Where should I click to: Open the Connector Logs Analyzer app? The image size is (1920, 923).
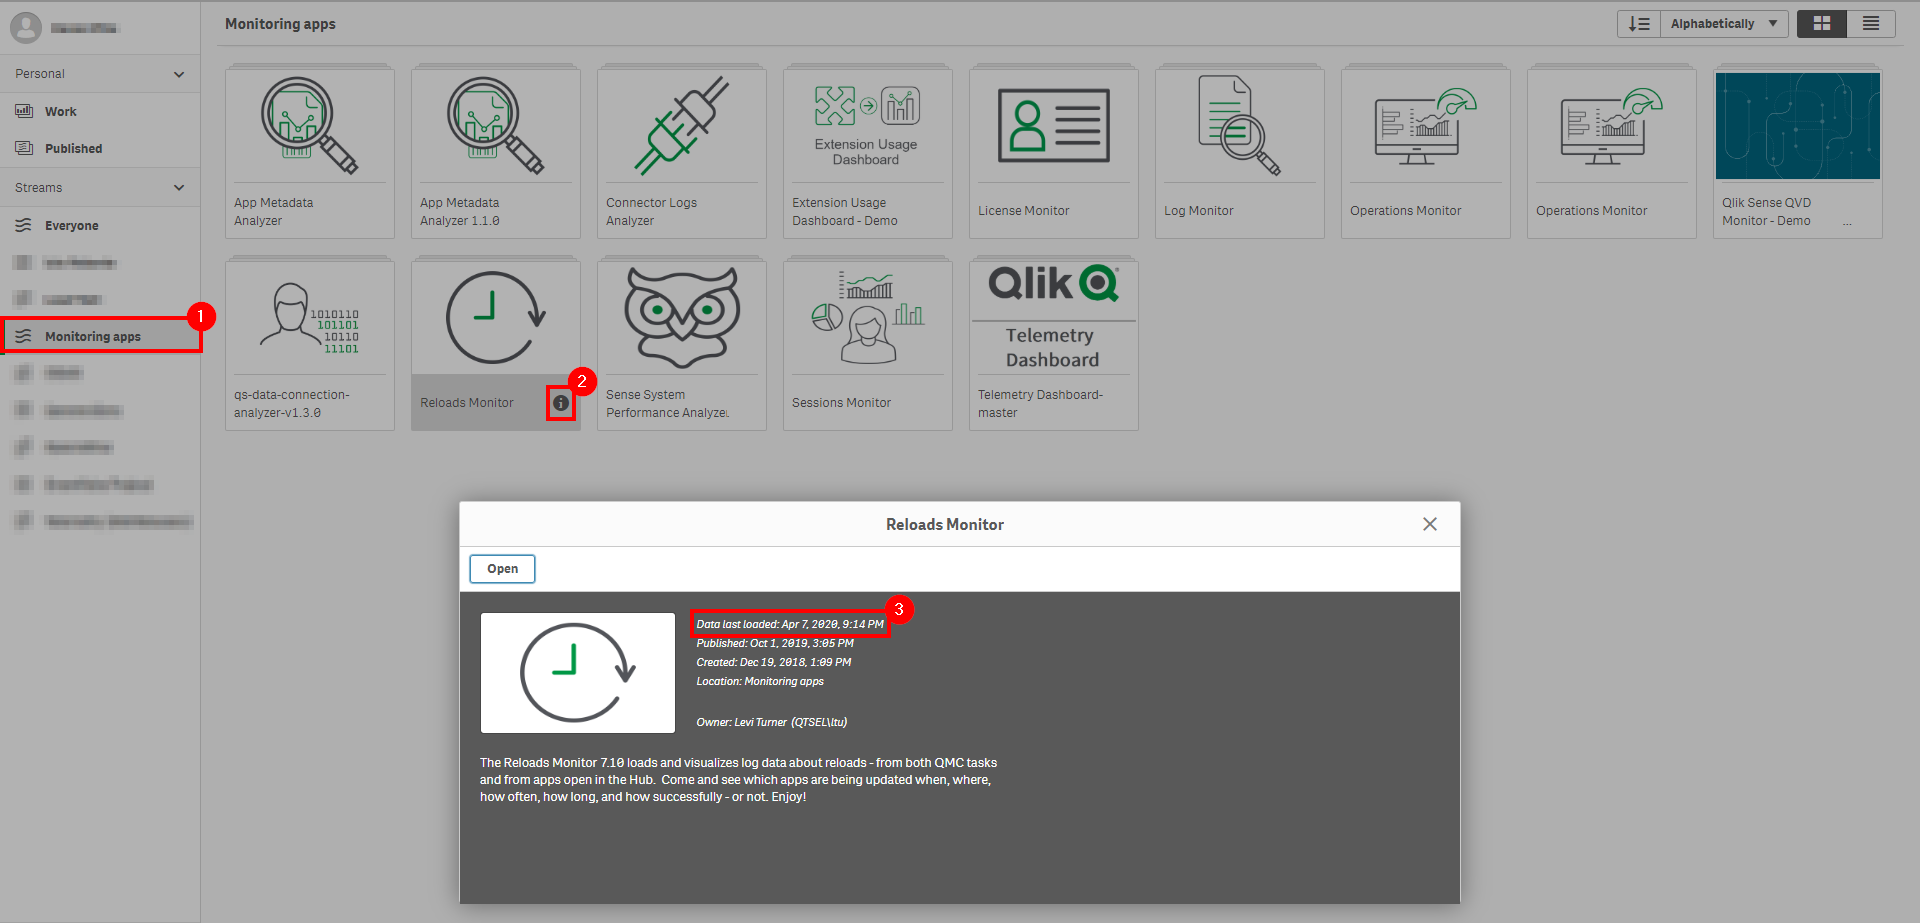point(681,140)
